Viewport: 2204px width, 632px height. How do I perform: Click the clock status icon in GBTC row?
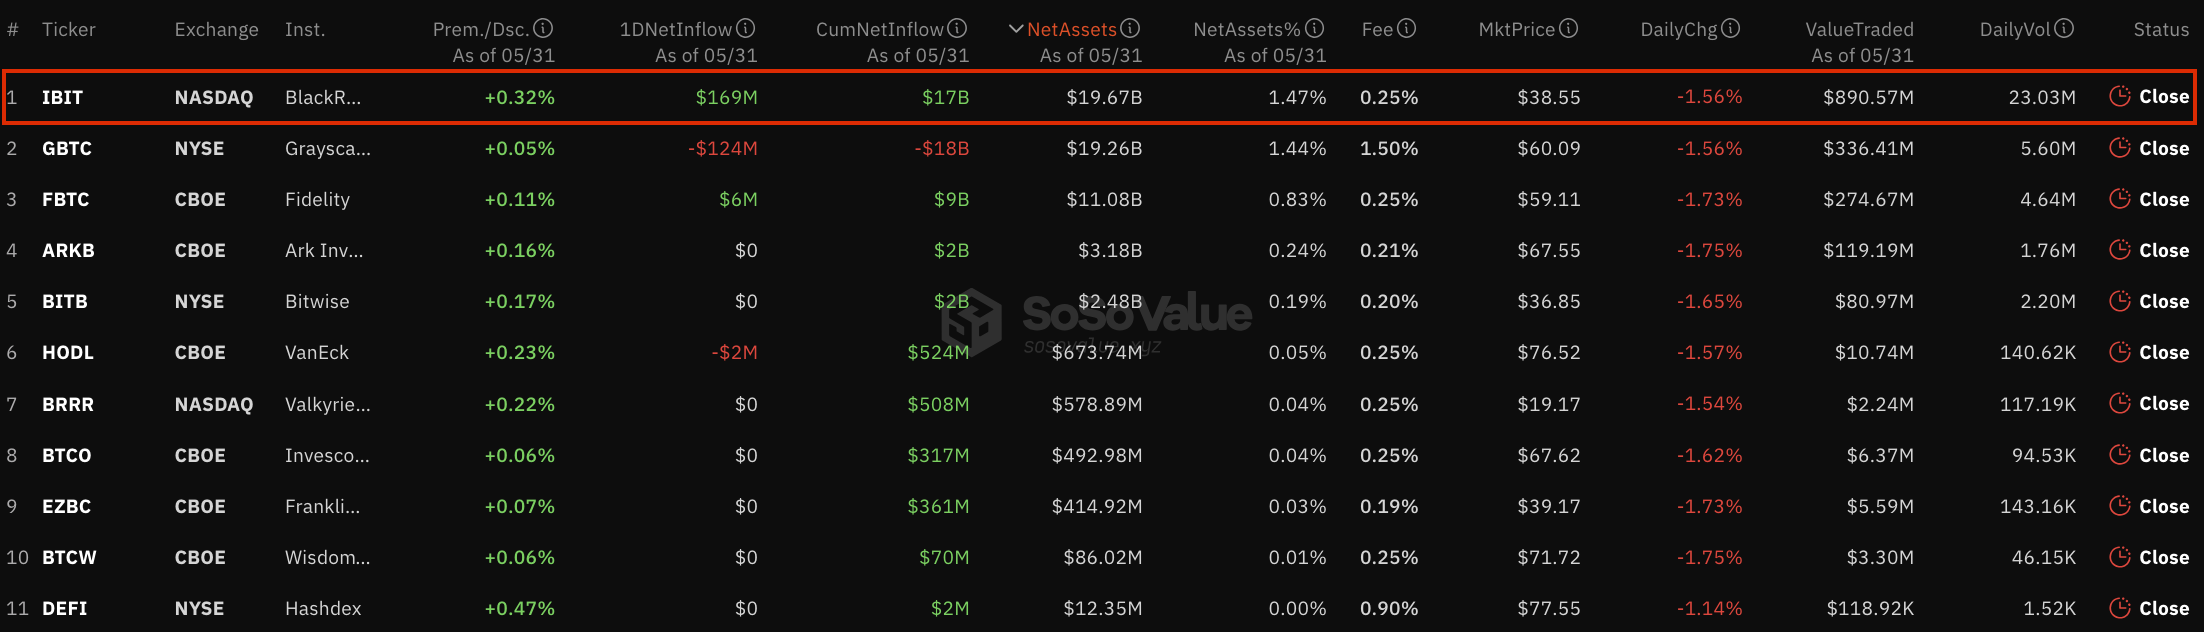coord(2119,148)
